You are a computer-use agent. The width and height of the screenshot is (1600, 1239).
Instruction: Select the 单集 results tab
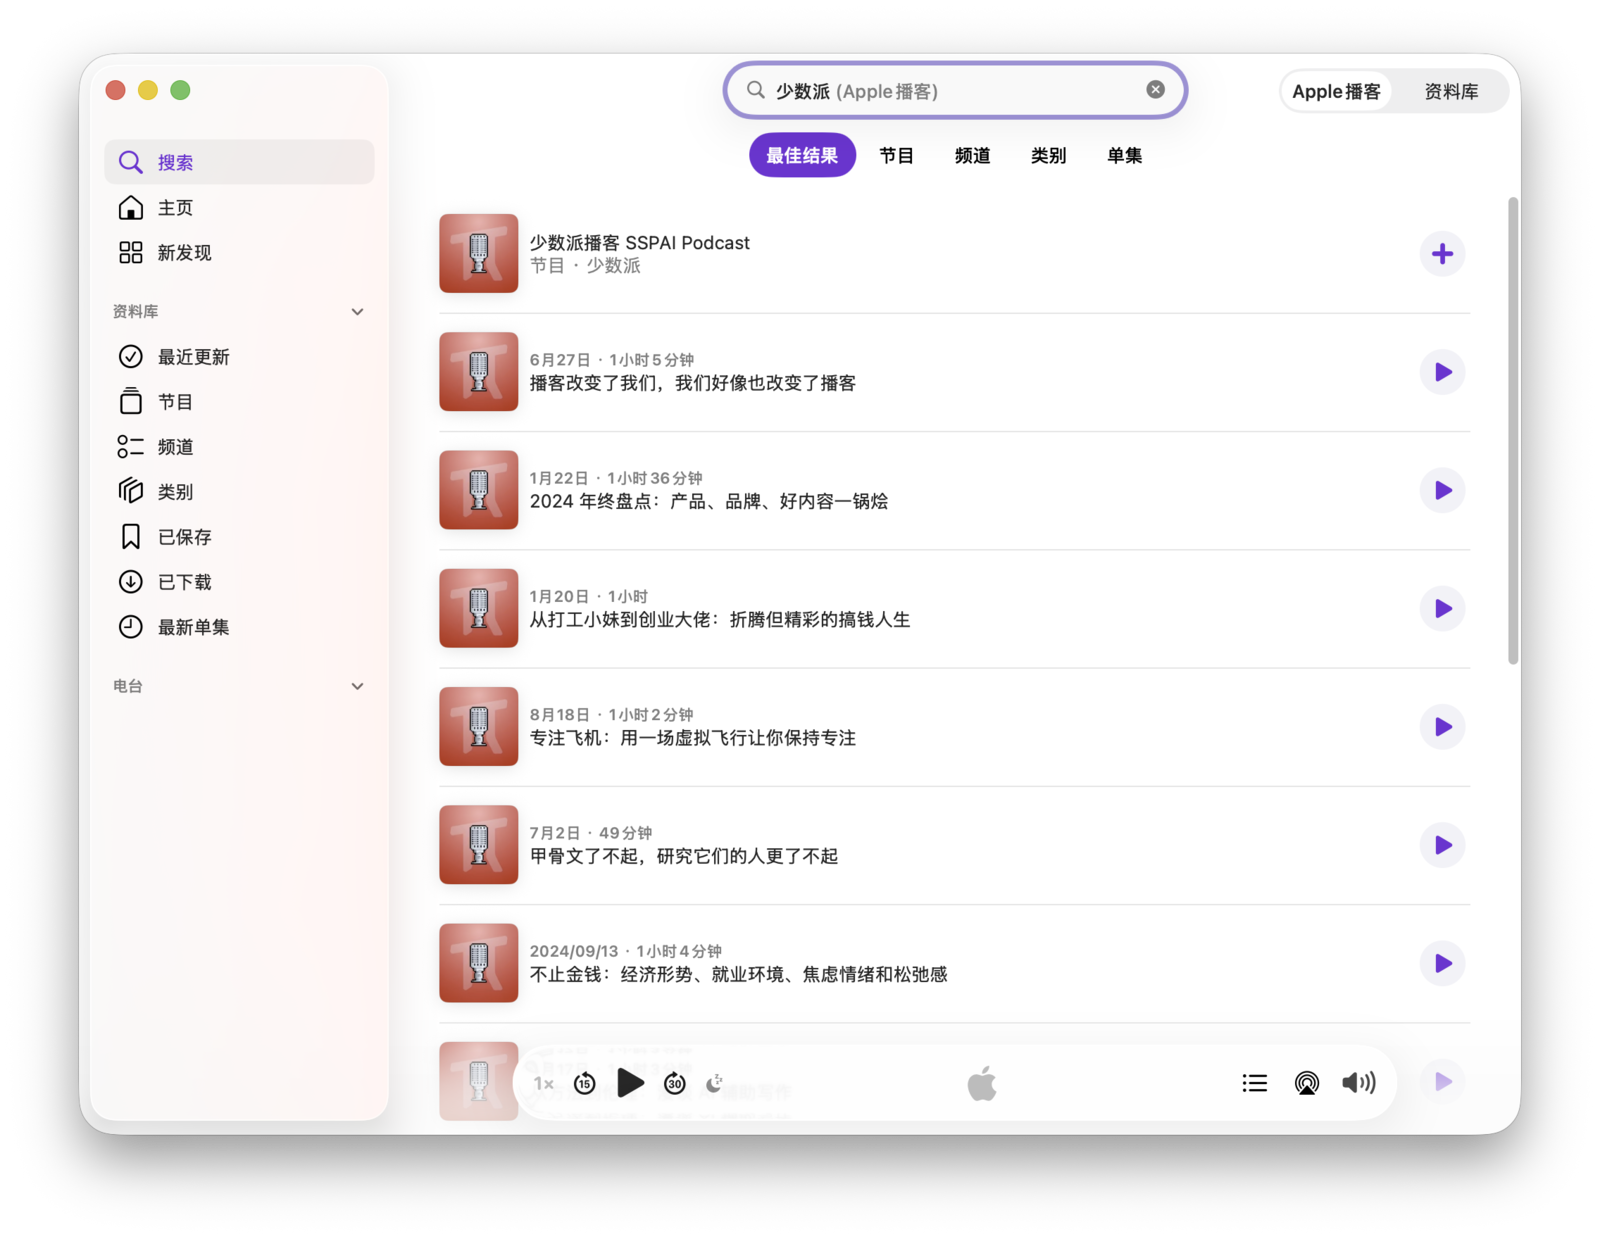(x=1124, y=156)
